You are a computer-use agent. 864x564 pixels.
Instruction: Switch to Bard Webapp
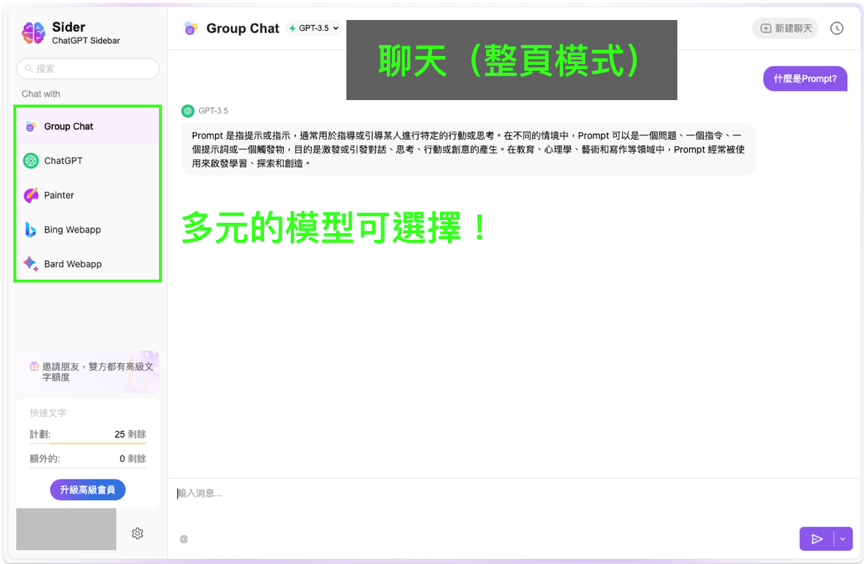point(88,264)
